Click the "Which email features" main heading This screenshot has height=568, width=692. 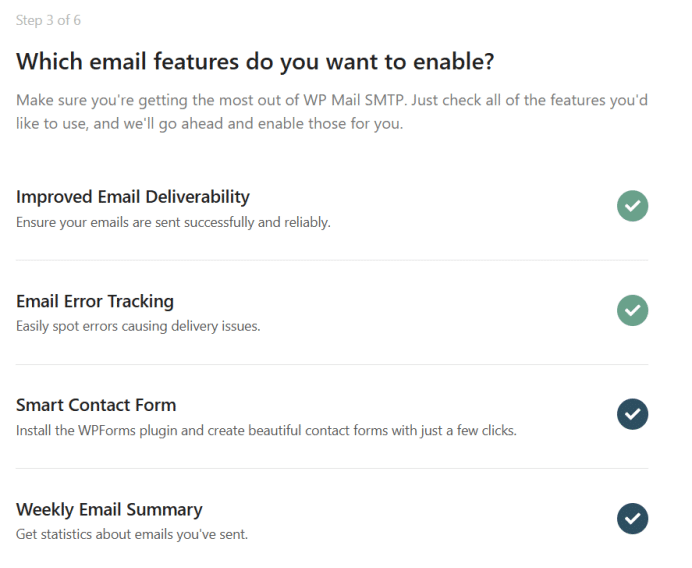pyautogui.click(x=255, y=62)
